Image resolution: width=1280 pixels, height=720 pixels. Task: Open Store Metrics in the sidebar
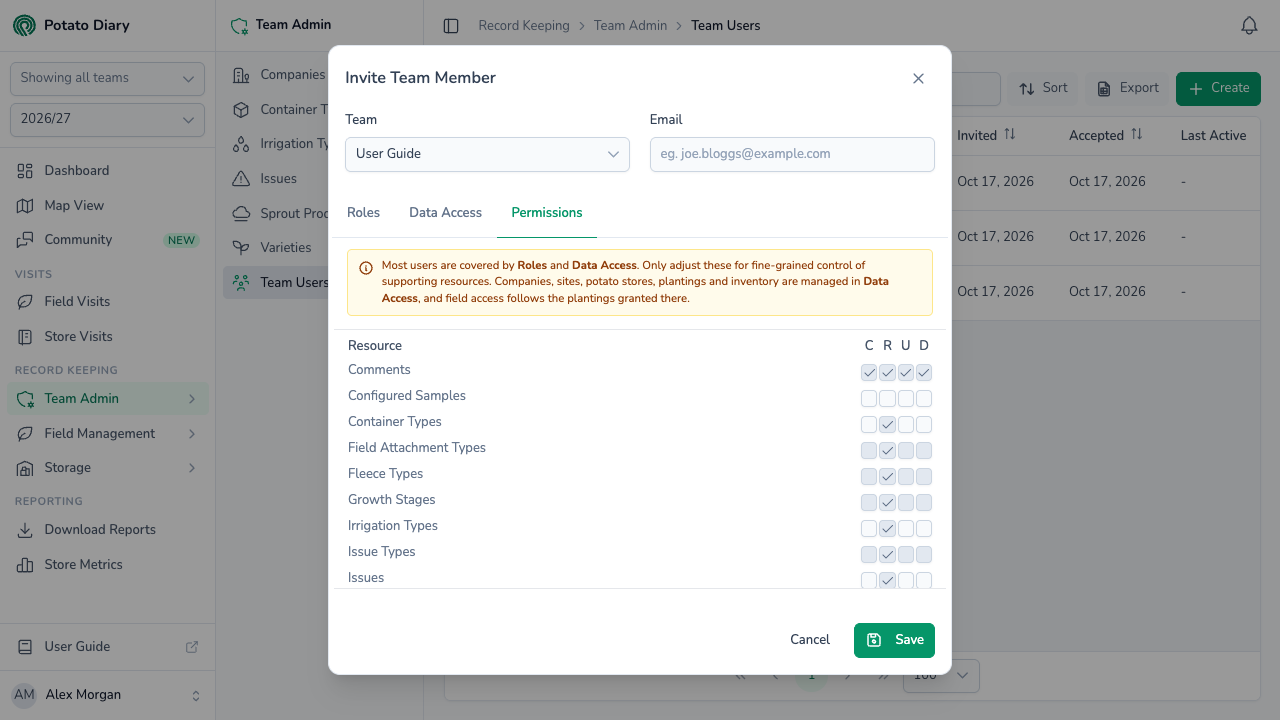[x=107, y=565]
